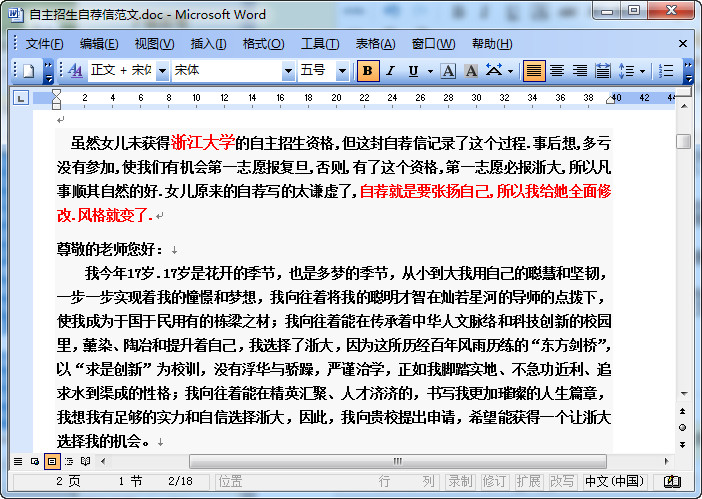Switch to Print Layout view icon
The width and height of the screenshot is (702, 499).
(52, 461)
